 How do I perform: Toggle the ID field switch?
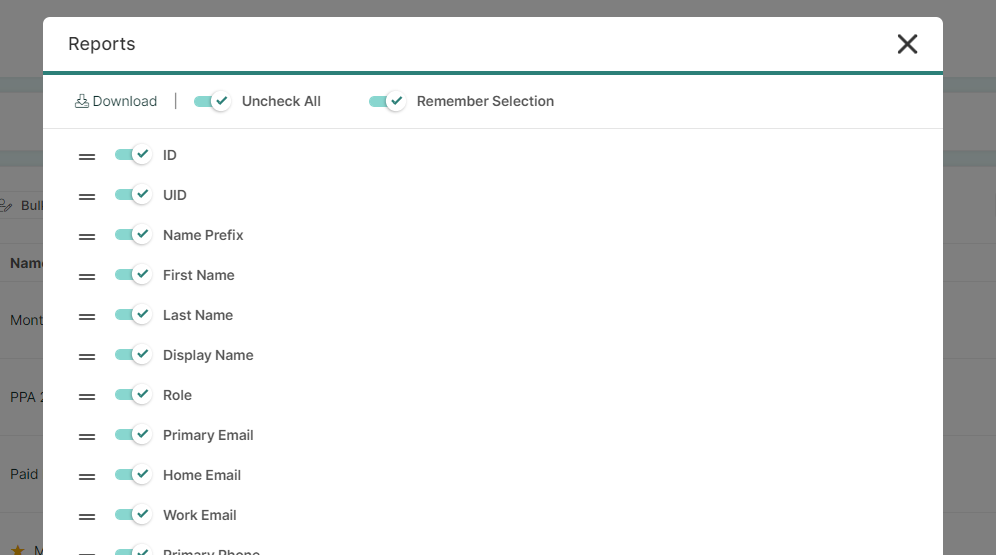(133, 154)
